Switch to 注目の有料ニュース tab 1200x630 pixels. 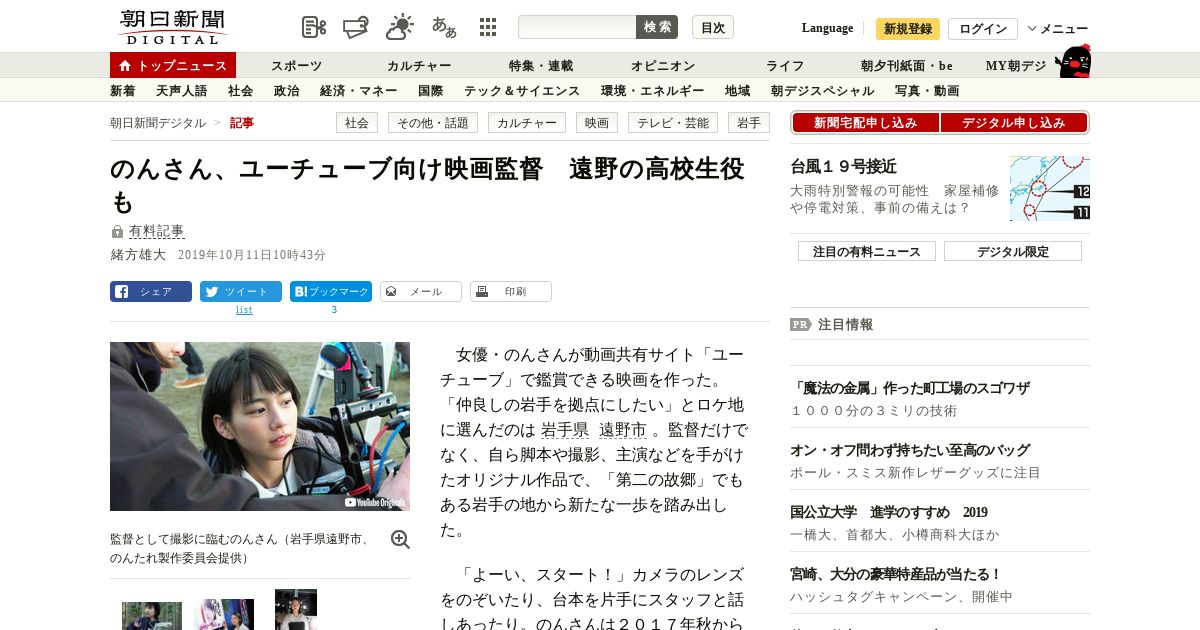pos(867,251)
